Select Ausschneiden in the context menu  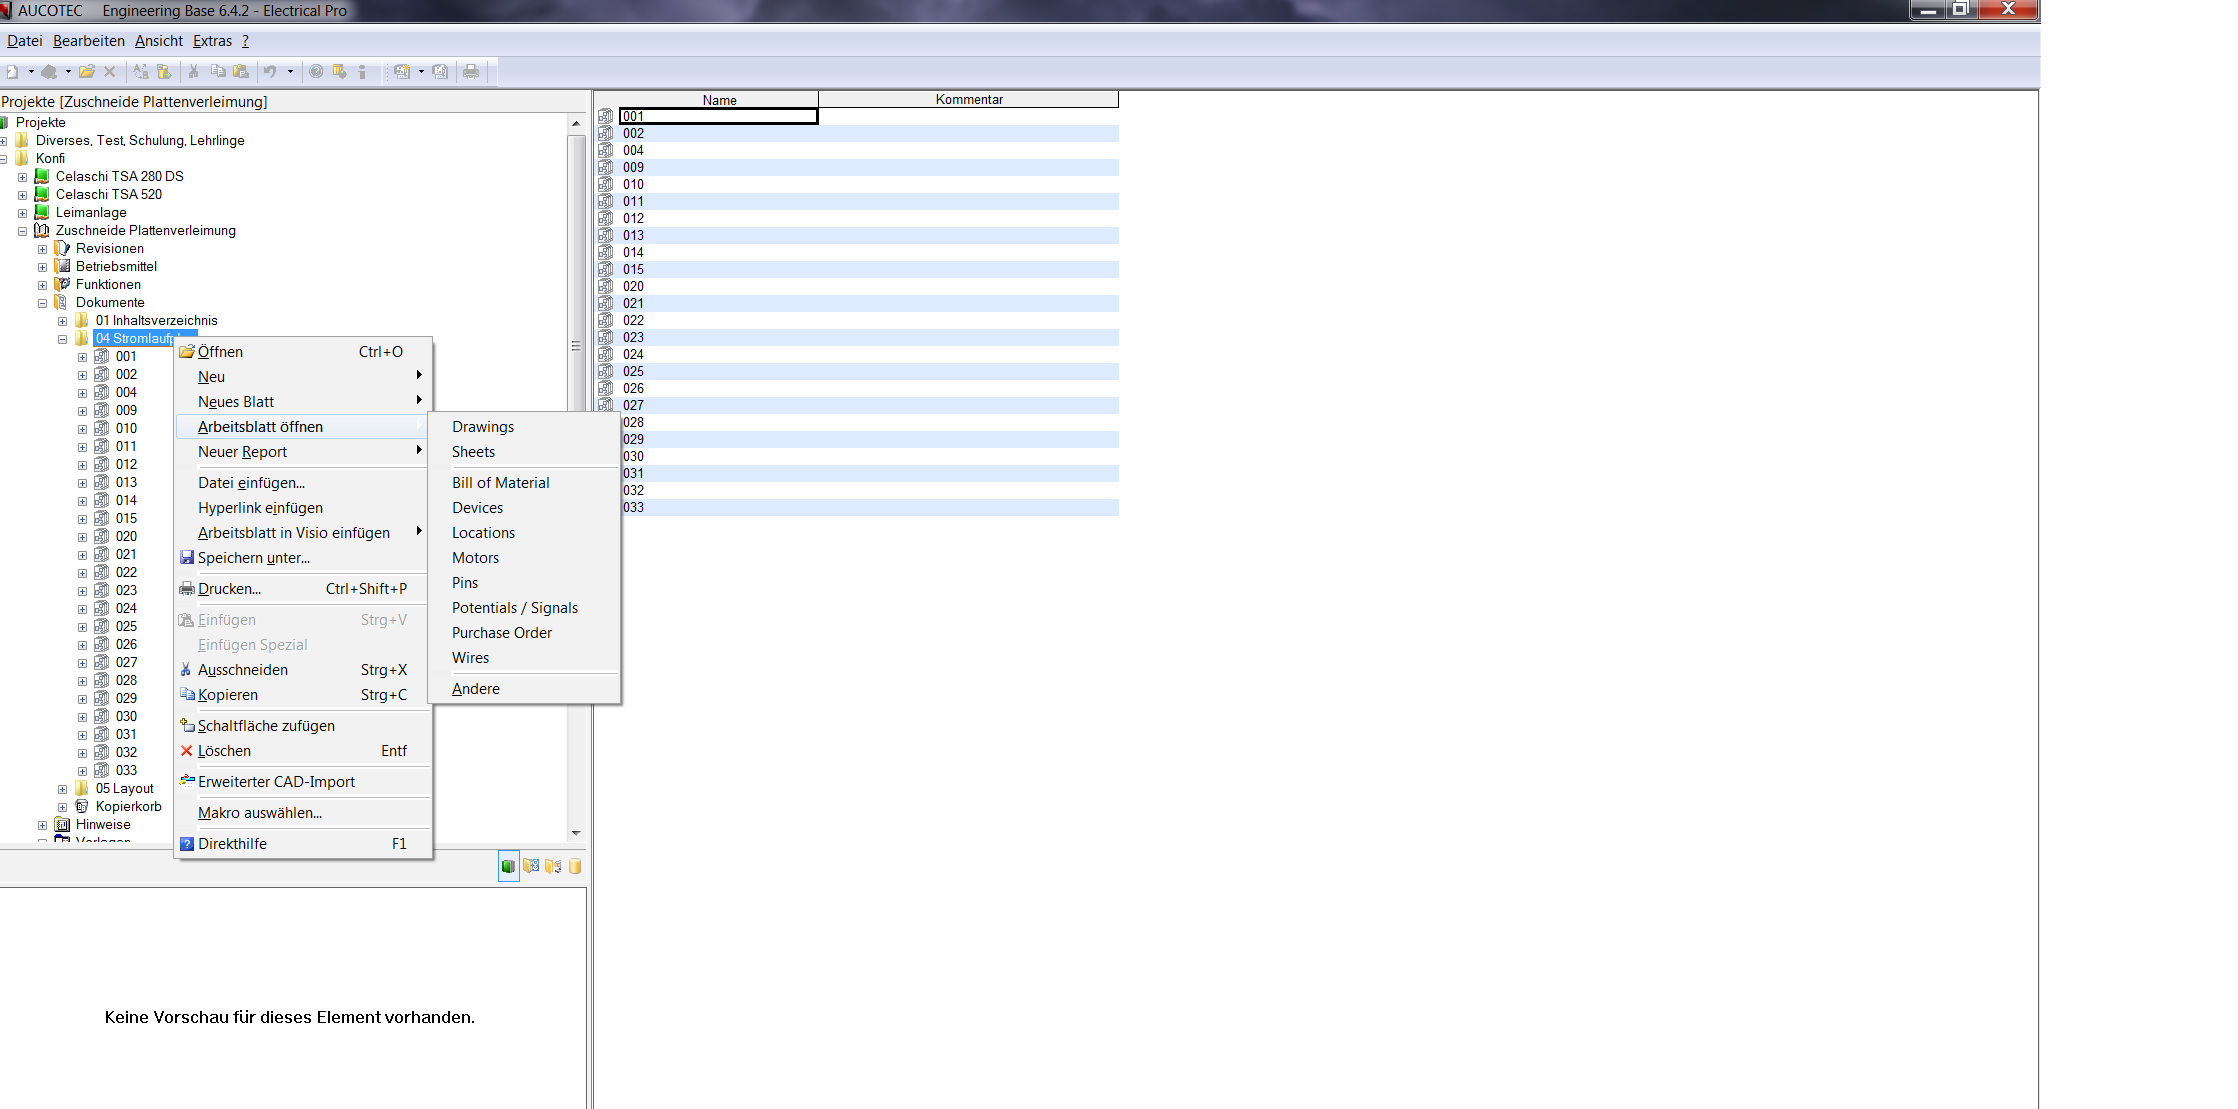pos(303,670)
